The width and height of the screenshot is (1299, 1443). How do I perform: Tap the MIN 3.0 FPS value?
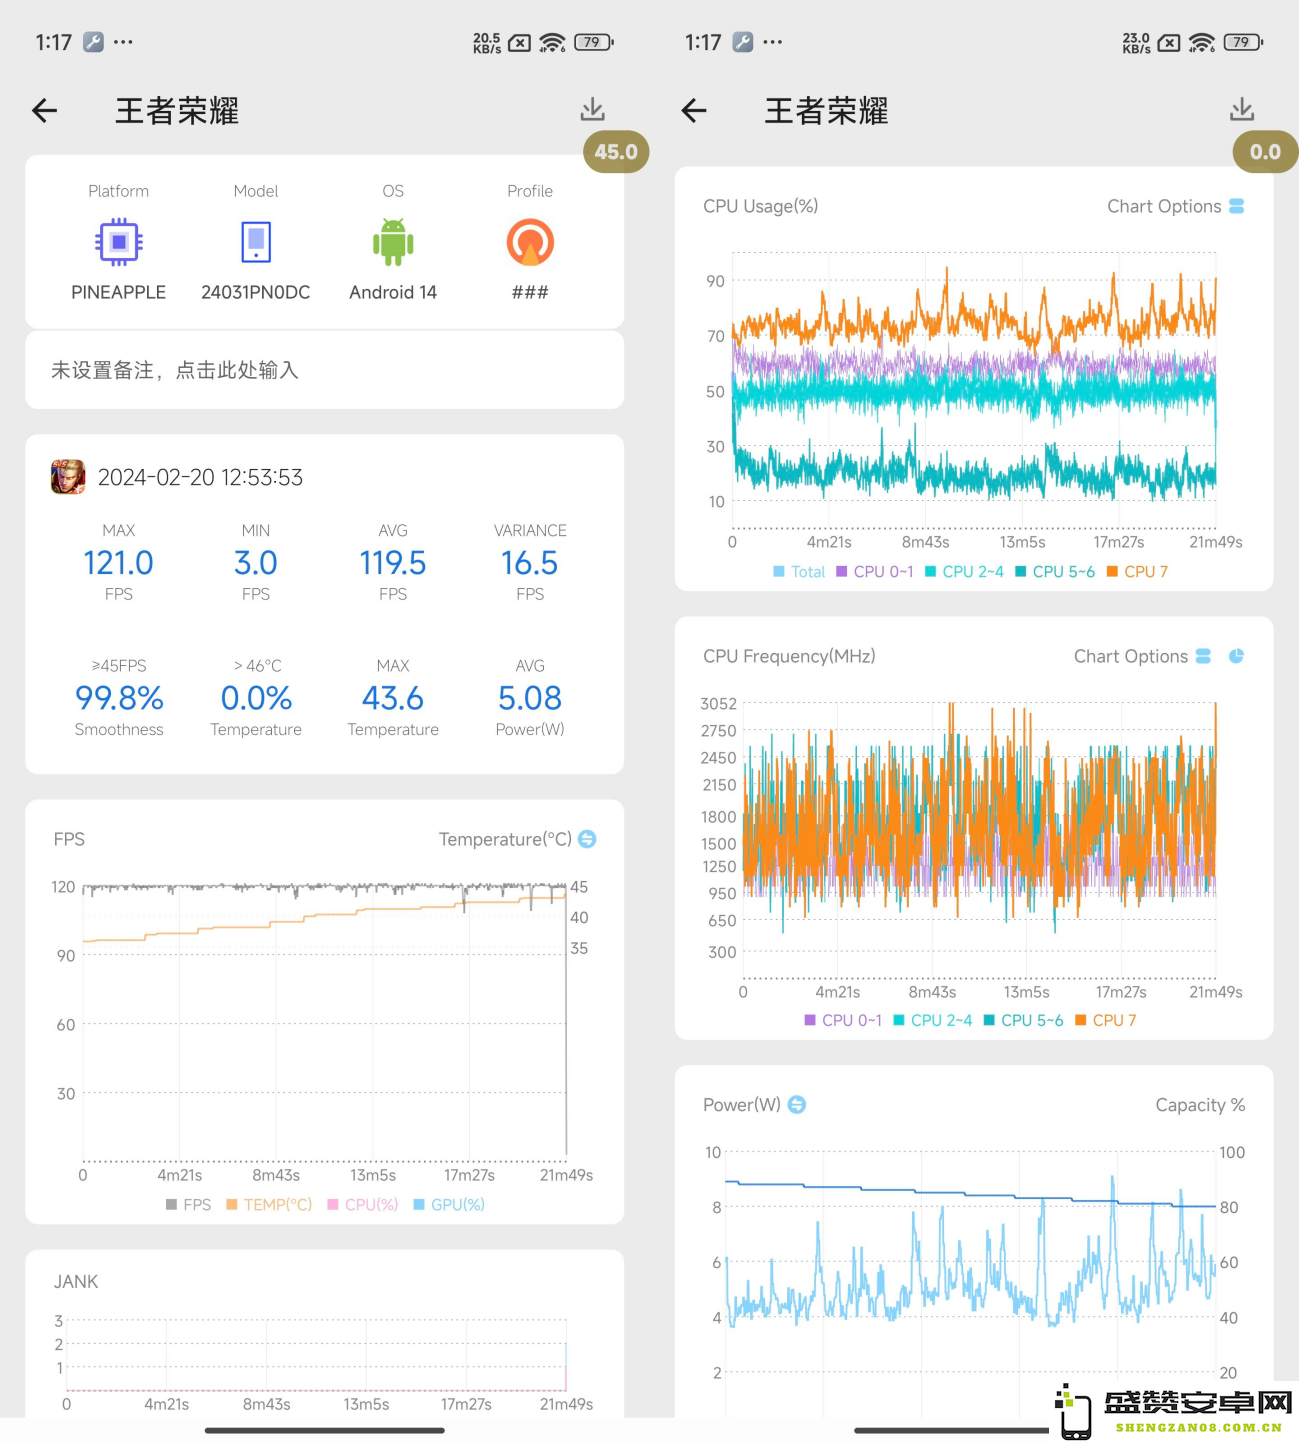(256, 563)
